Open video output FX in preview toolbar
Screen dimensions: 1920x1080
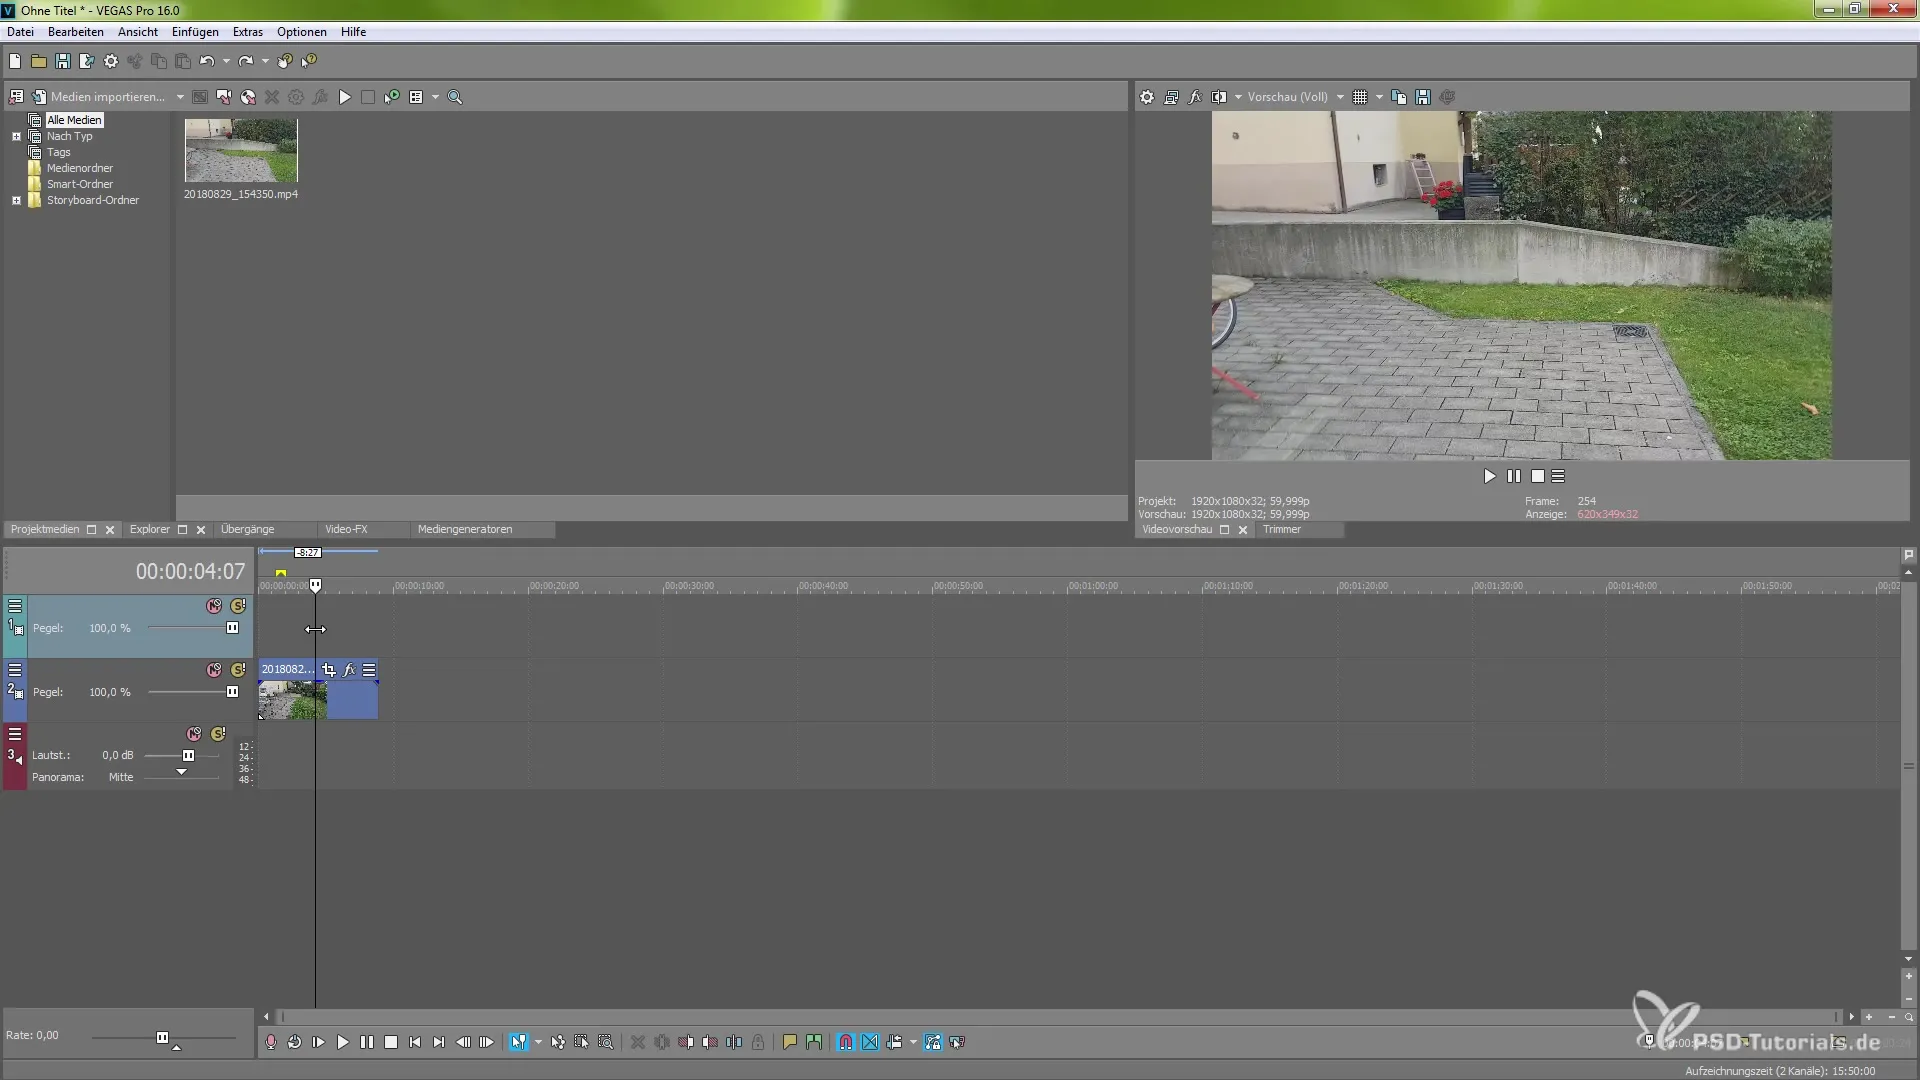pos(1195,97)
